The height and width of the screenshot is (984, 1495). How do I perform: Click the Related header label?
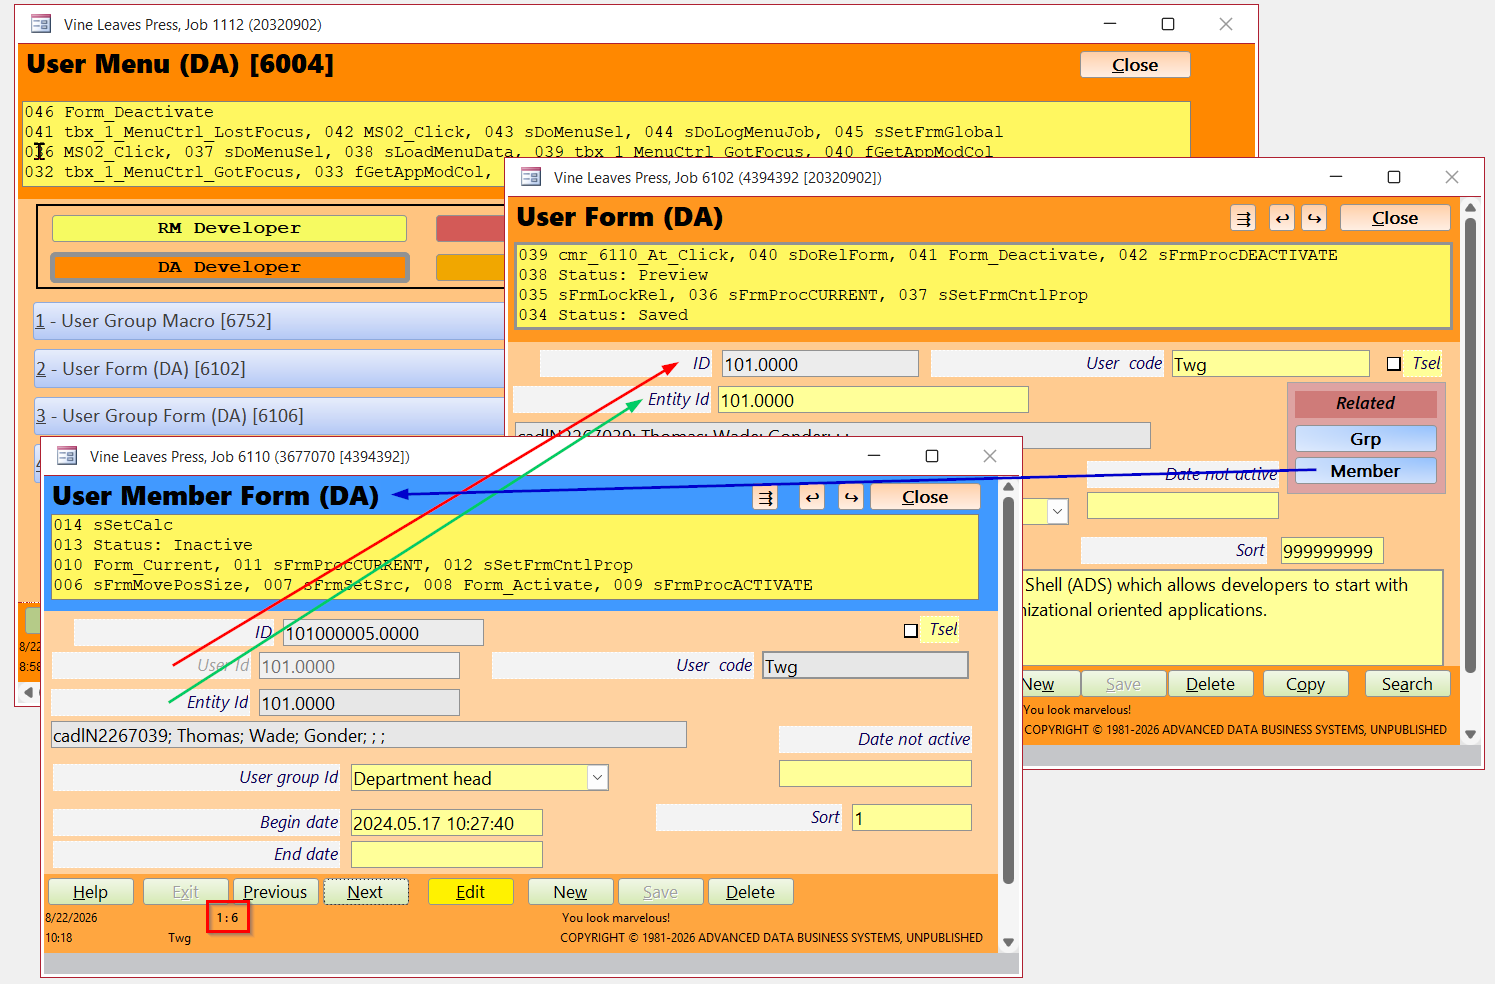1366,403
